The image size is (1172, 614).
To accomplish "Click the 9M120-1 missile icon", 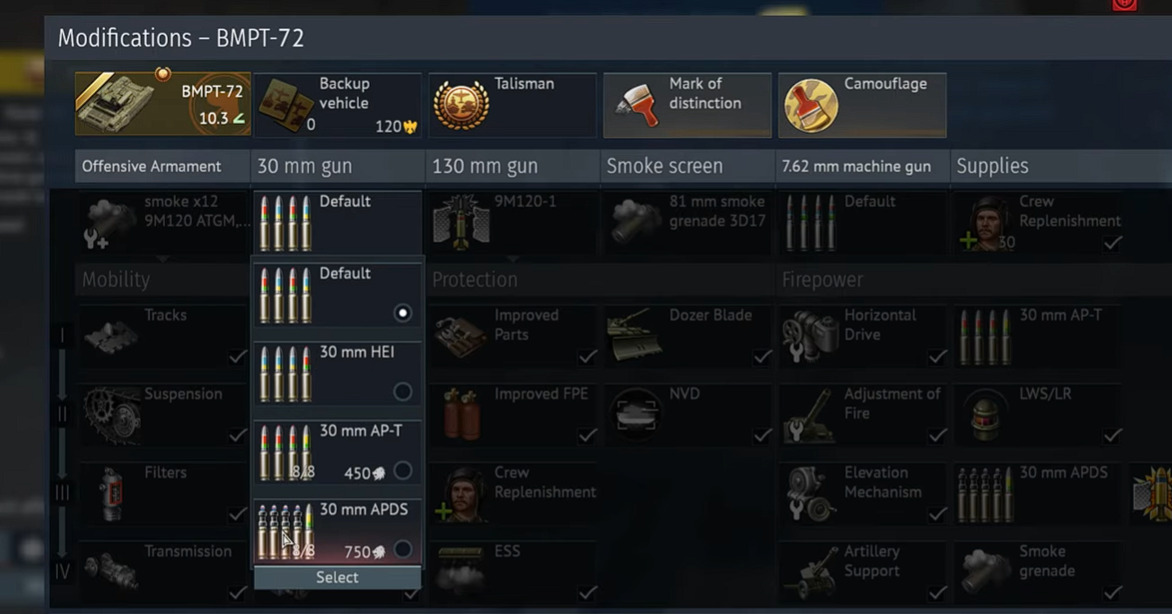I will pyautogui.click(x=461, y=223).
